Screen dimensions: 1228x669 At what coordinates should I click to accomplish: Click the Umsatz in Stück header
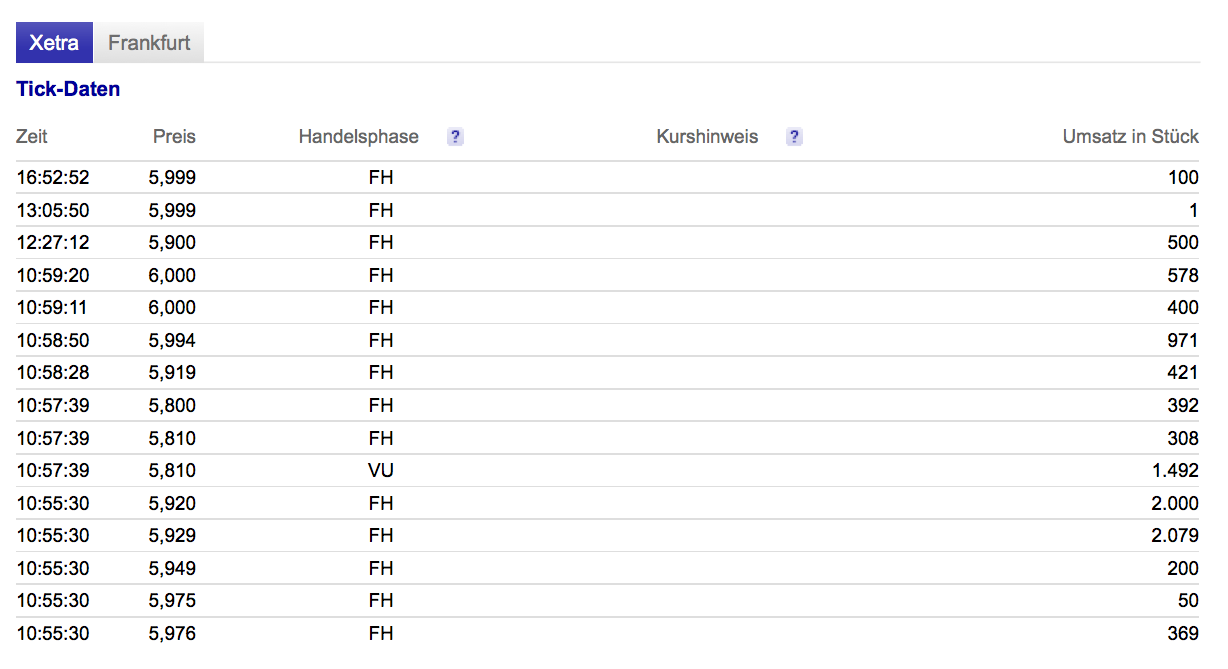[1130, 137]
